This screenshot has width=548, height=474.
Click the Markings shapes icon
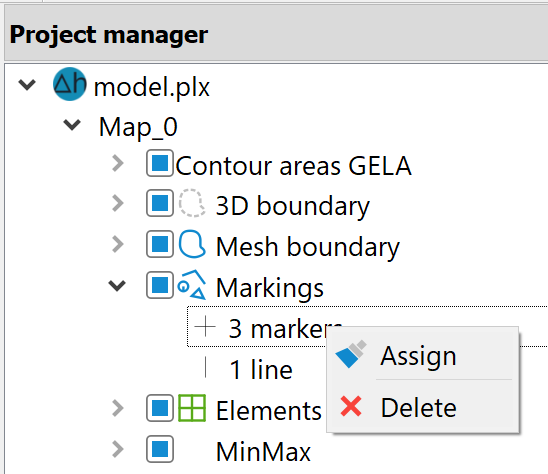tap(192, 285)
